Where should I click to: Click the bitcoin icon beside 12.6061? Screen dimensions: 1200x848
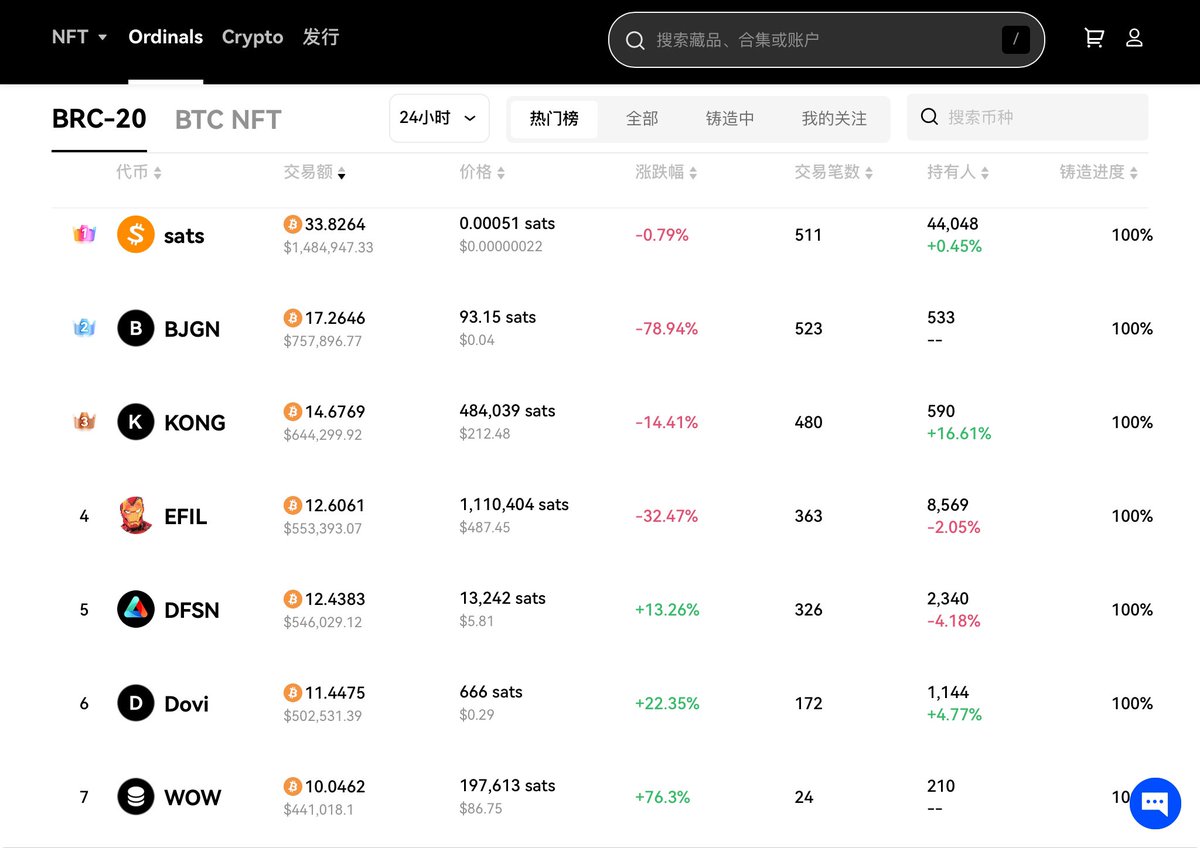coord(293,505)
